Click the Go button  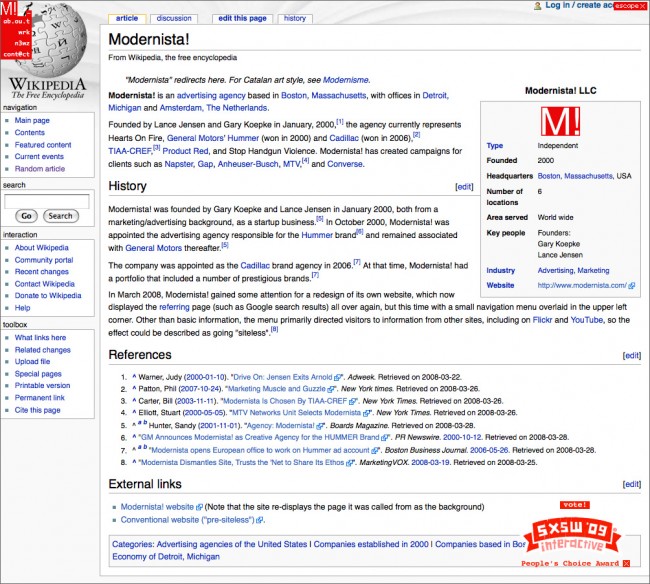27,216
